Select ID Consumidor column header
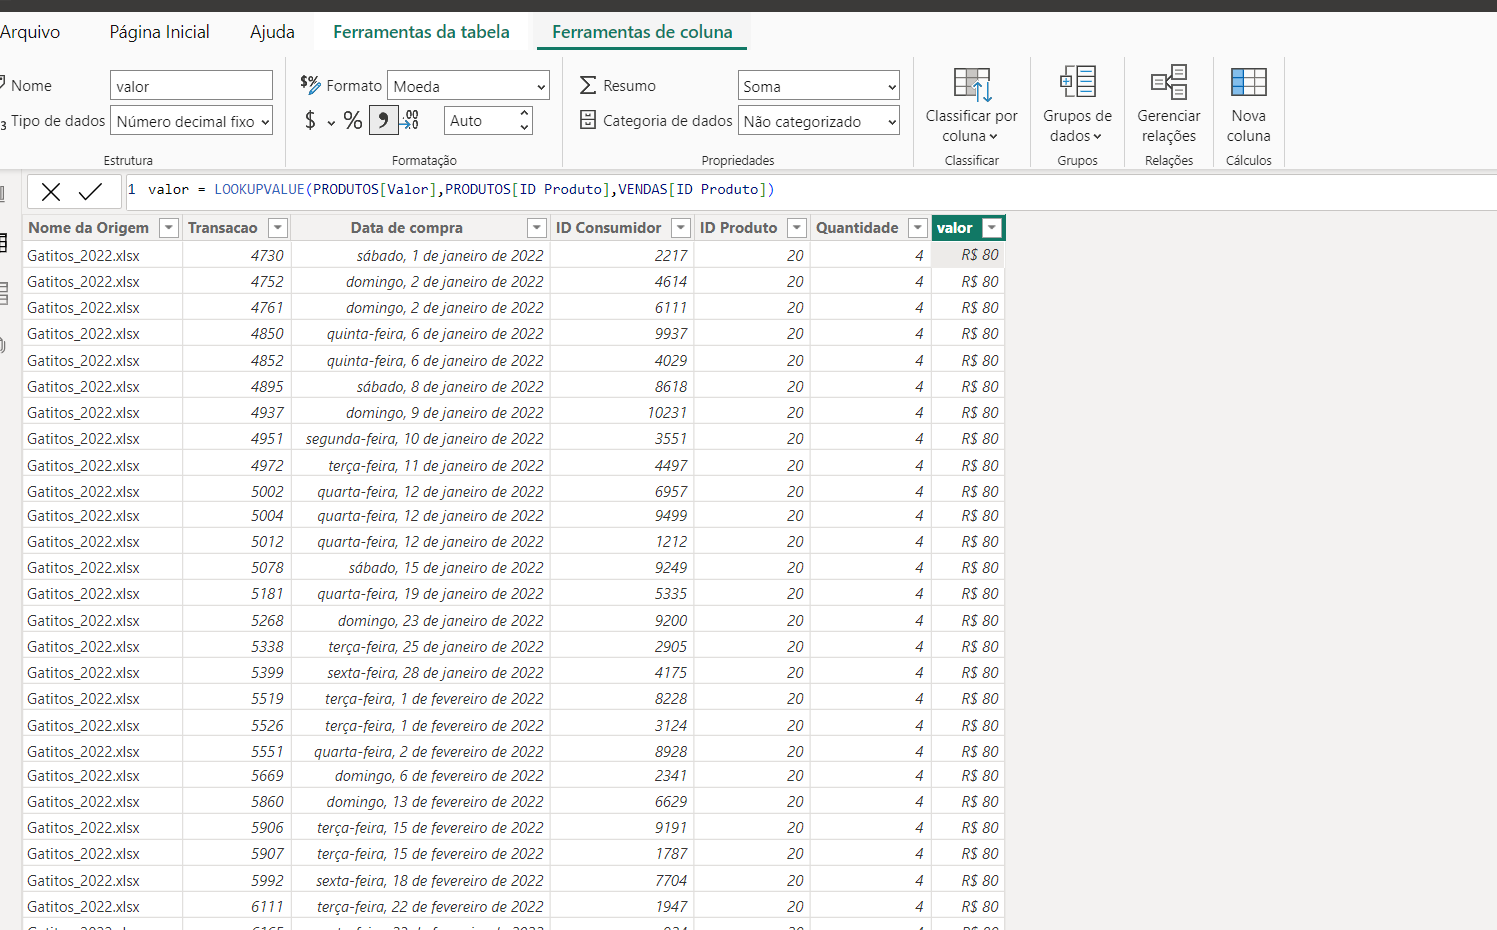The image size is (1497, 930). (609, 228)
